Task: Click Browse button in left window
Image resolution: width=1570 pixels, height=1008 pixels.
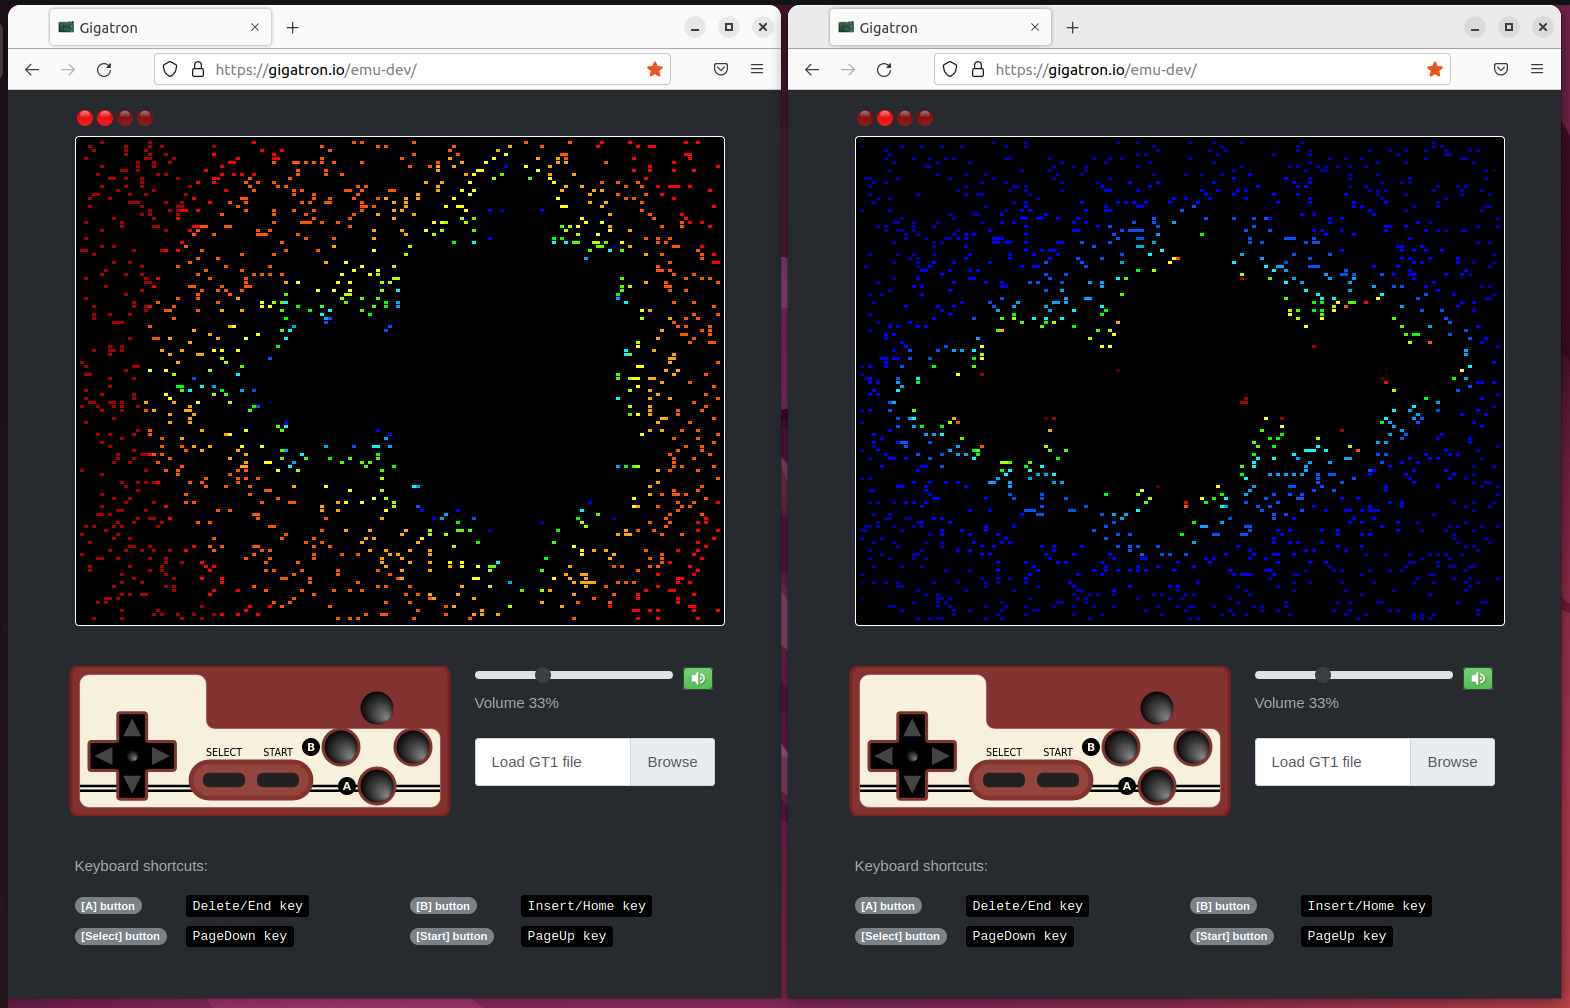Action: click(x=672, y=762)
